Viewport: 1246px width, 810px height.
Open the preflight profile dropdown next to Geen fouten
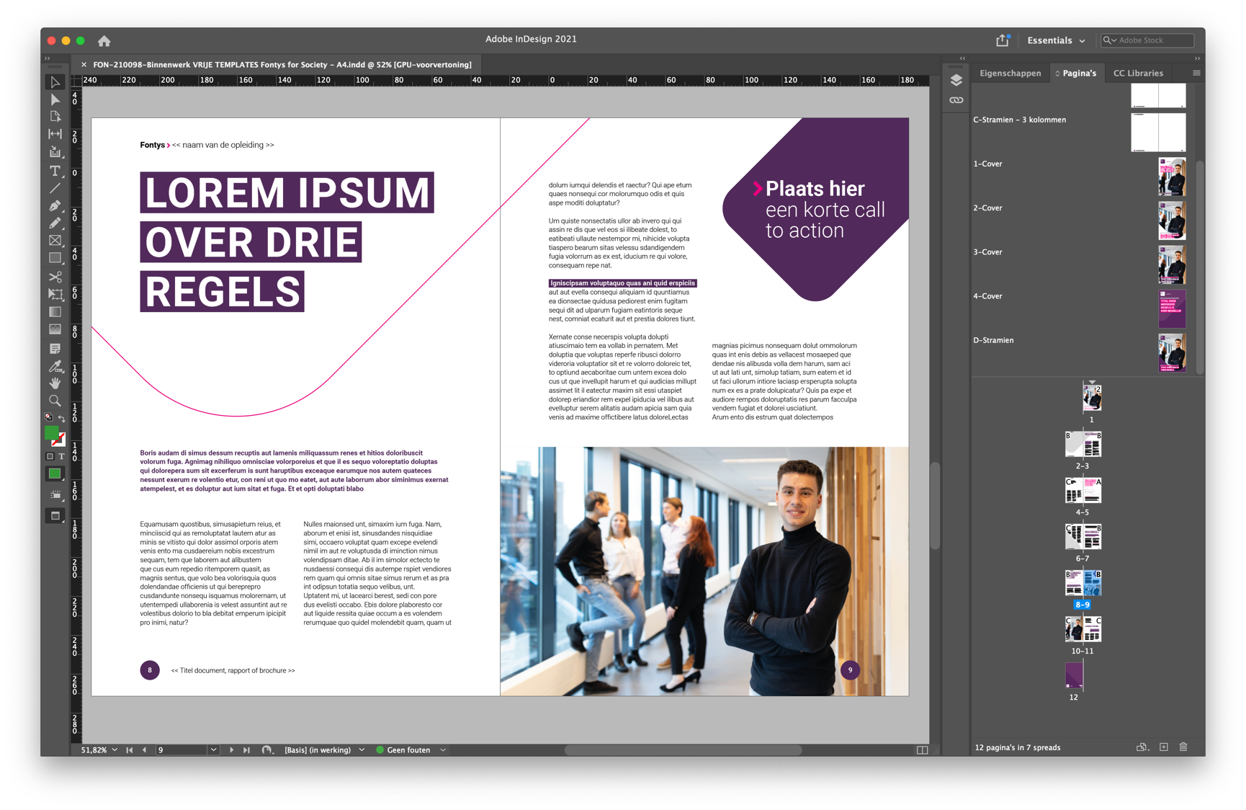[443, 748]
